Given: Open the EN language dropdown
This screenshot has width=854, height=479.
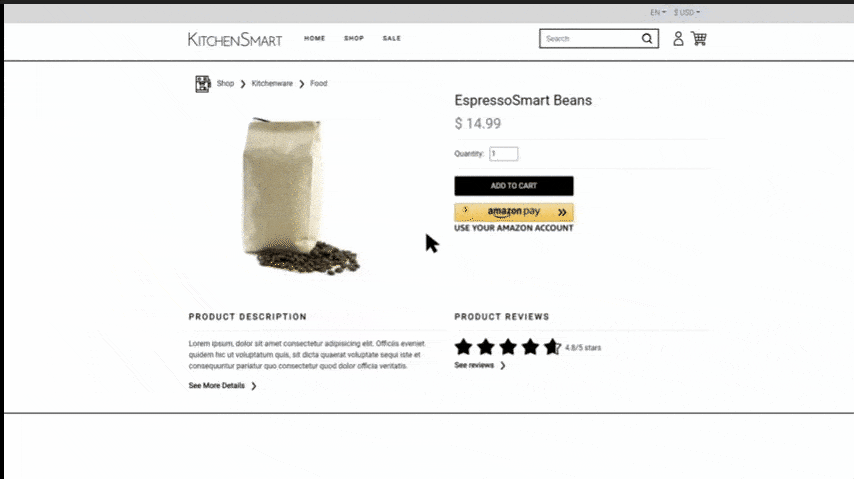Looking at the screenshot, I should (658, 13).
